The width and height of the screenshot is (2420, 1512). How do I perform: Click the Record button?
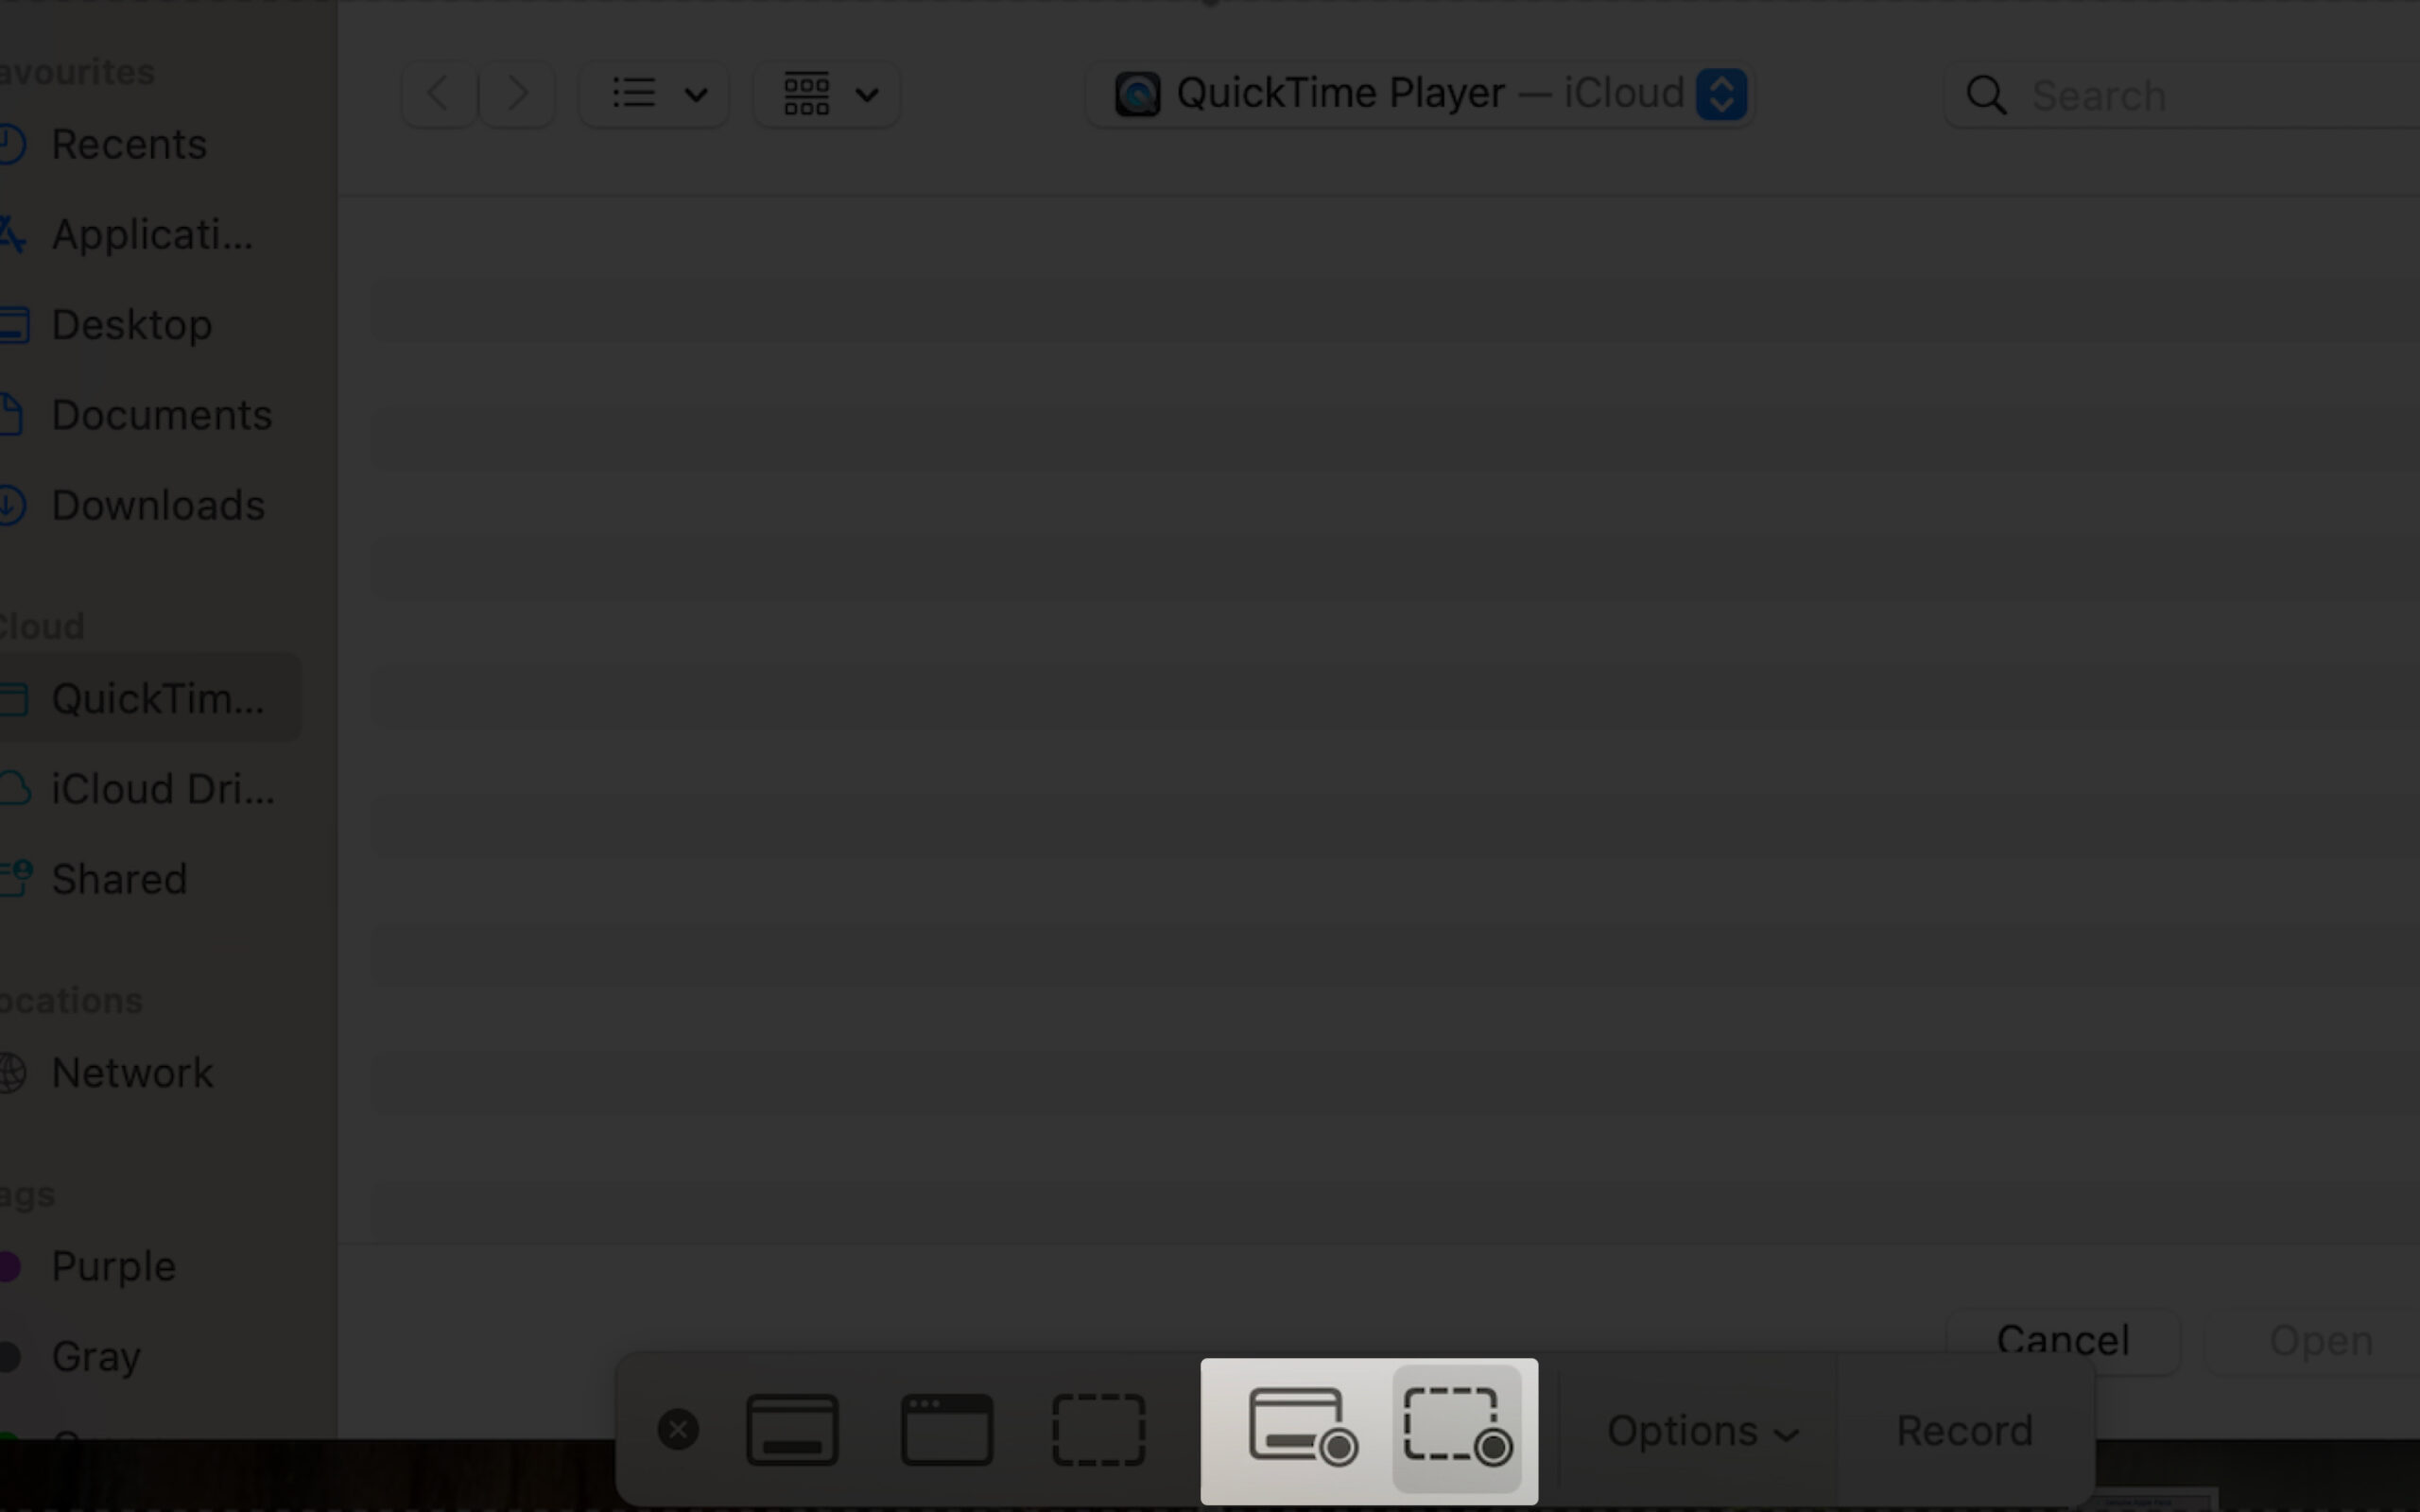[1963, 1430]
